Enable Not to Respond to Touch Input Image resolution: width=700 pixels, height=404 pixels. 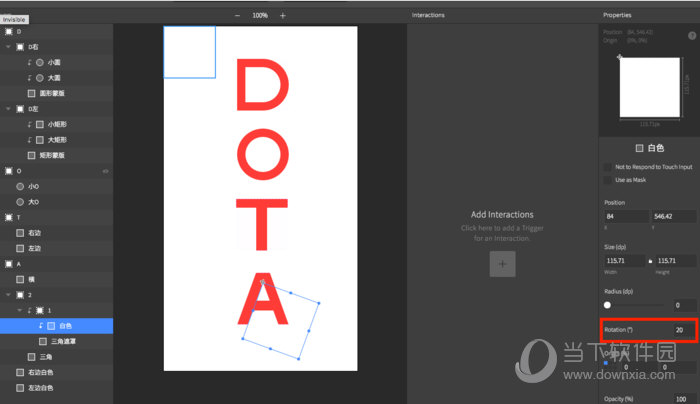click(x=608, y=167)
